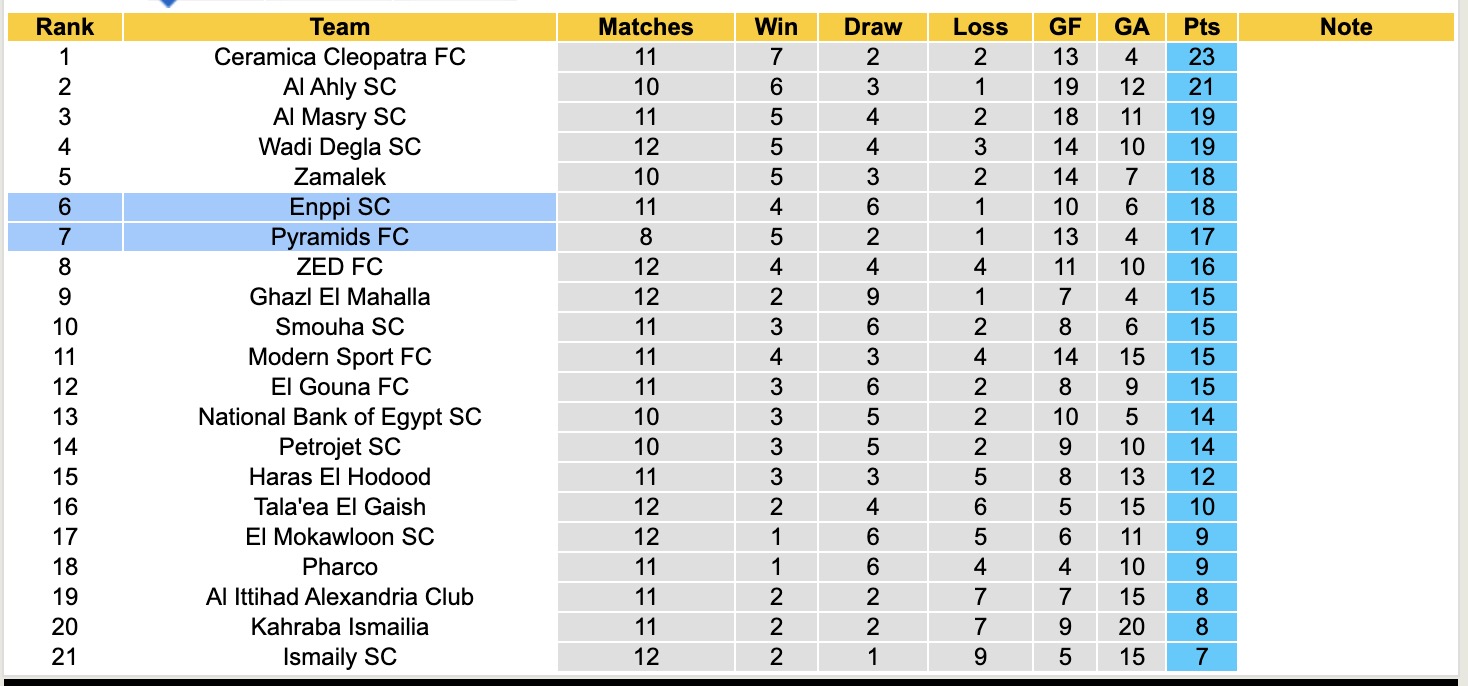
Task: Select Ceramica Cleopatra's 23 points cell
Action: coord(1201,57)
